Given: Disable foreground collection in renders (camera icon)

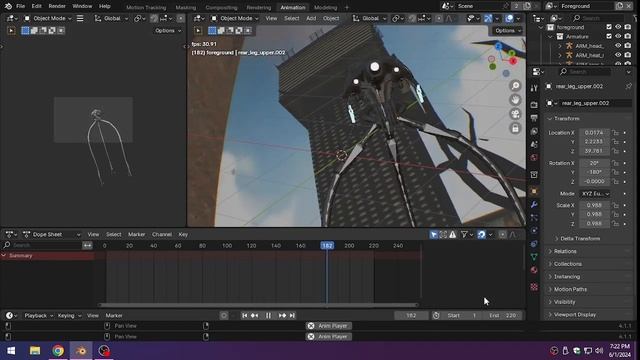Looking at the screenshot, I should [x=628, y=27].
